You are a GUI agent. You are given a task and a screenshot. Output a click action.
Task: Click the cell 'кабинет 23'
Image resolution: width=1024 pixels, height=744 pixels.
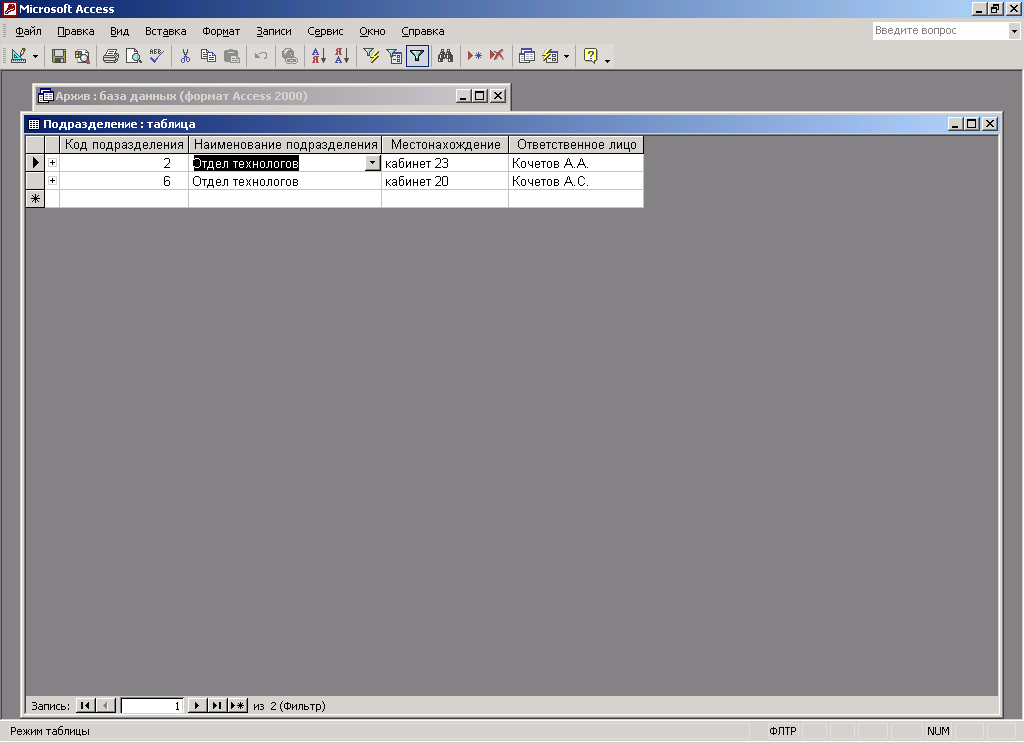(x=445, y=163)
